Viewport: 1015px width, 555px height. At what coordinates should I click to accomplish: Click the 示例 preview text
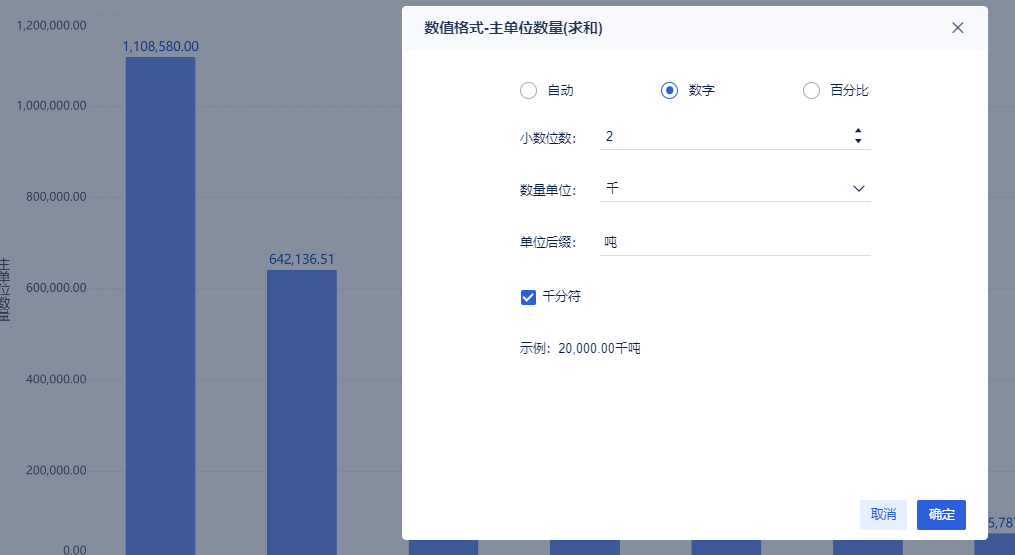(580, 348)
